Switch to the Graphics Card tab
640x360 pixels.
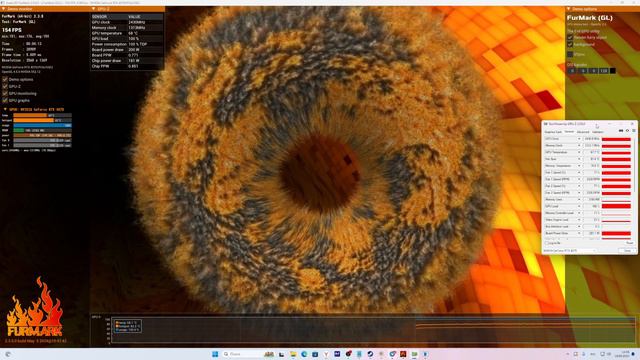tap(553, 132)
